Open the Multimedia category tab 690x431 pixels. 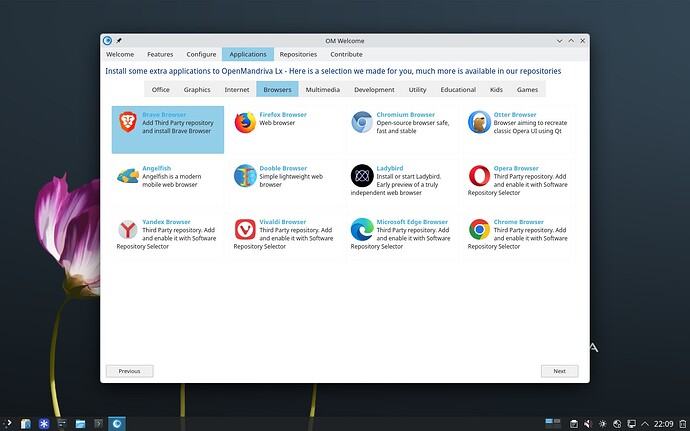[x=323, y=89]
